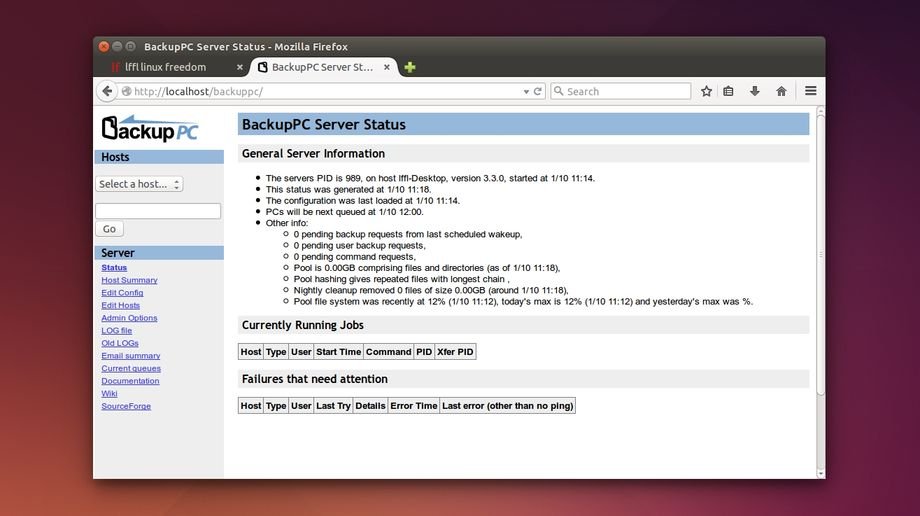
Task: Bookmark this page with the star icon
Action: point(706,91)
